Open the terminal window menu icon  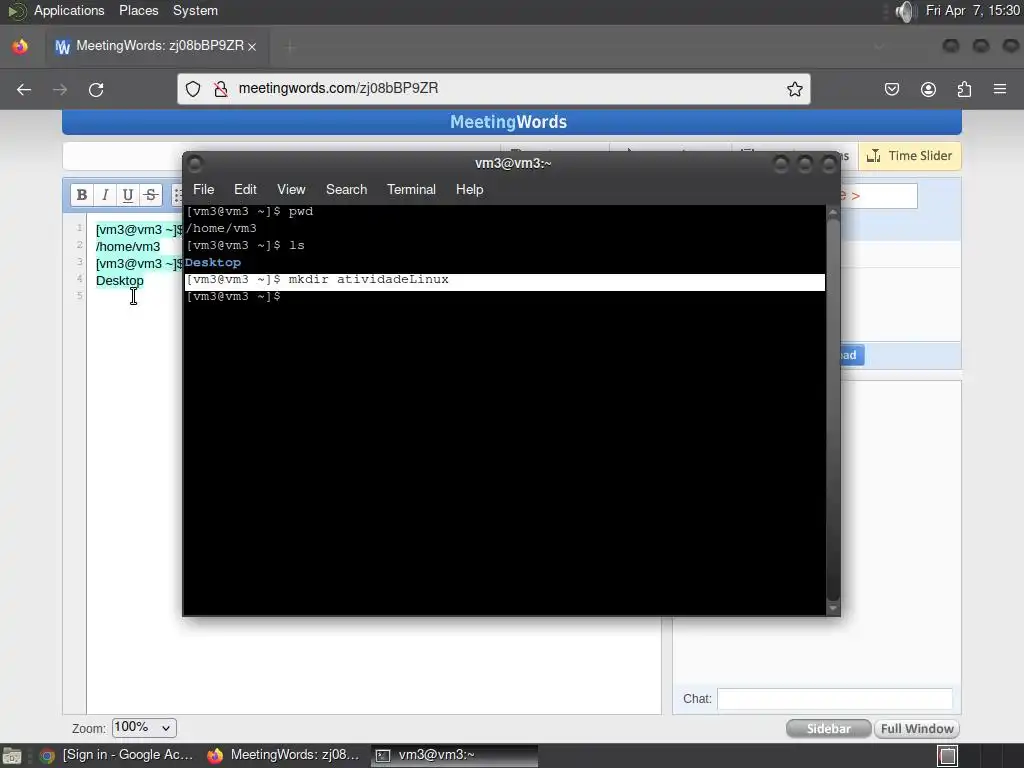[x=195, y=163]
